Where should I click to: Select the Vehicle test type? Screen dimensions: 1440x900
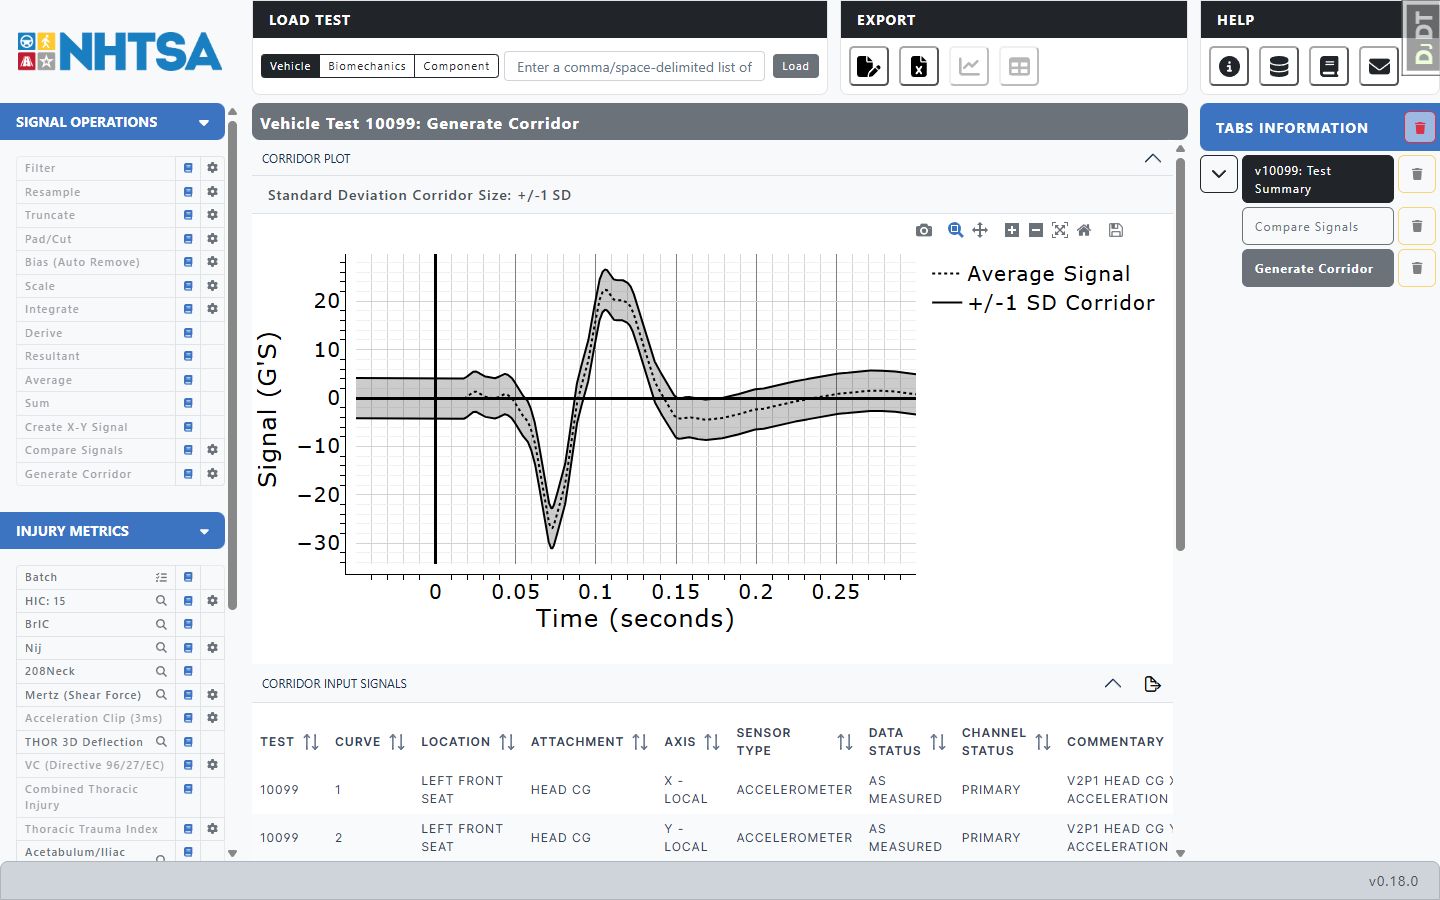[290, 66]
